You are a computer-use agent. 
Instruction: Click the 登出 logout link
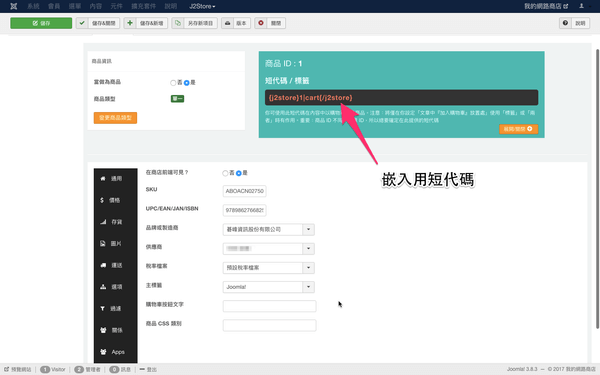pos(148,369)
